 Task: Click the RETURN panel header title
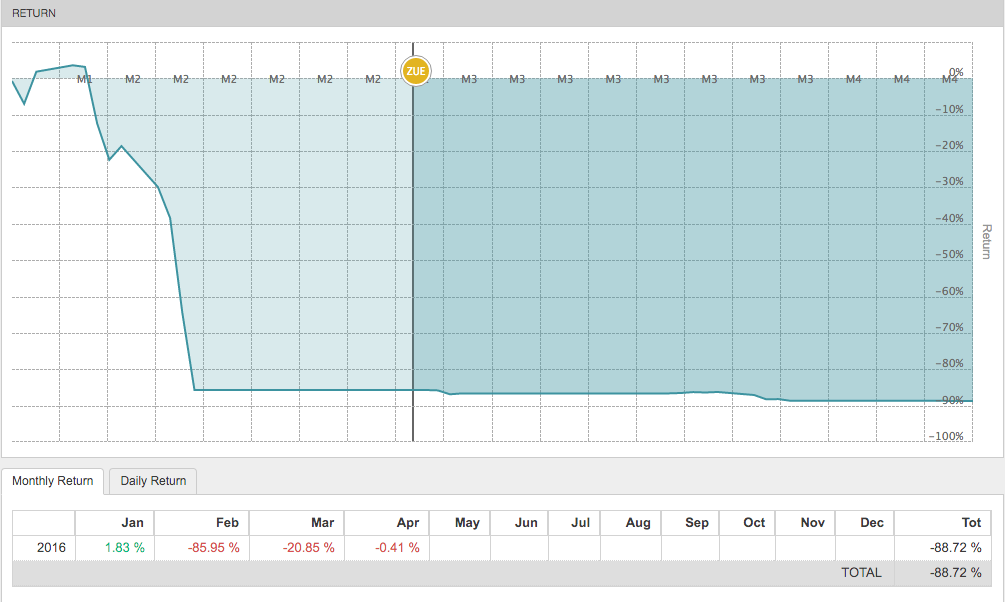point(34,14)
